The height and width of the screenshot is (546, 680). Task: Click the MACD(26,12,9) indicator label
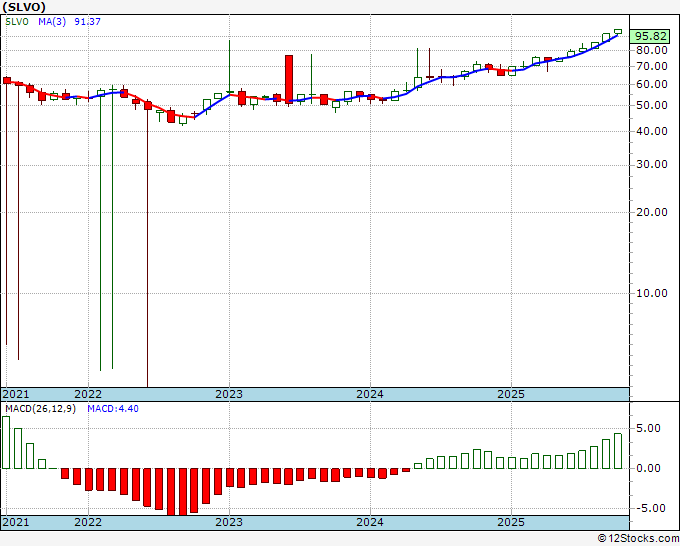pos(40,409)
